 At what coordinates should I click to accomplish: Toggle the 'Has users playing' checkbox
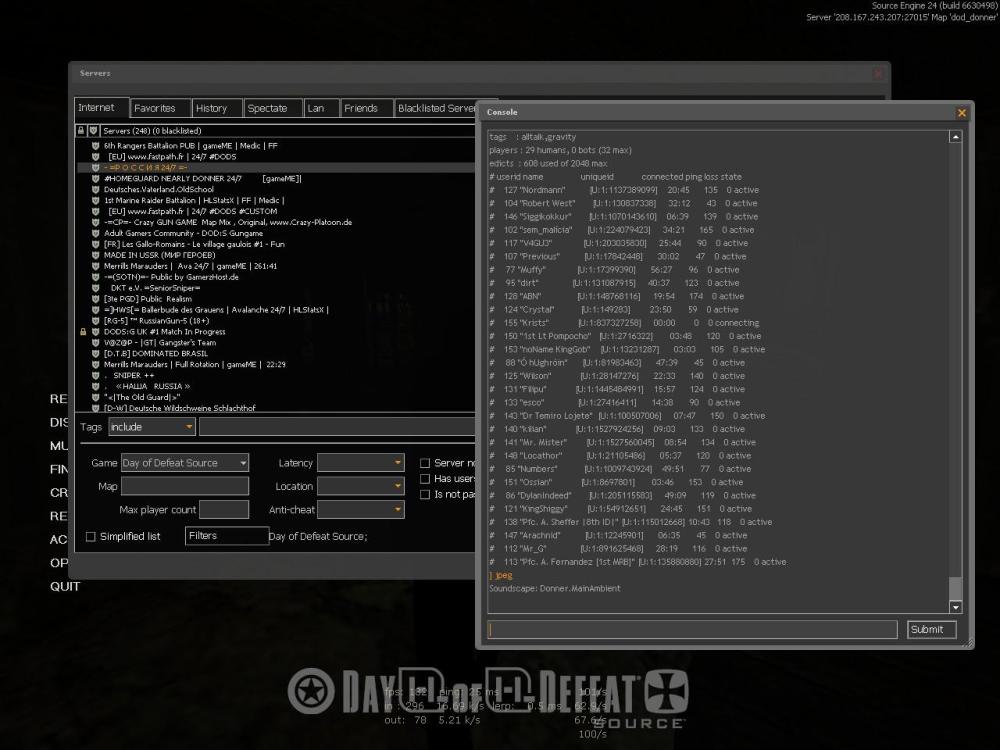[x=425, y=478]
